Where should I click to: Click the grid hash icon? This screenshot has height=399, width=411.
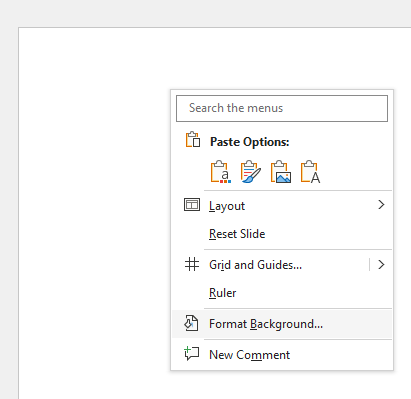[x=192, y=265]
